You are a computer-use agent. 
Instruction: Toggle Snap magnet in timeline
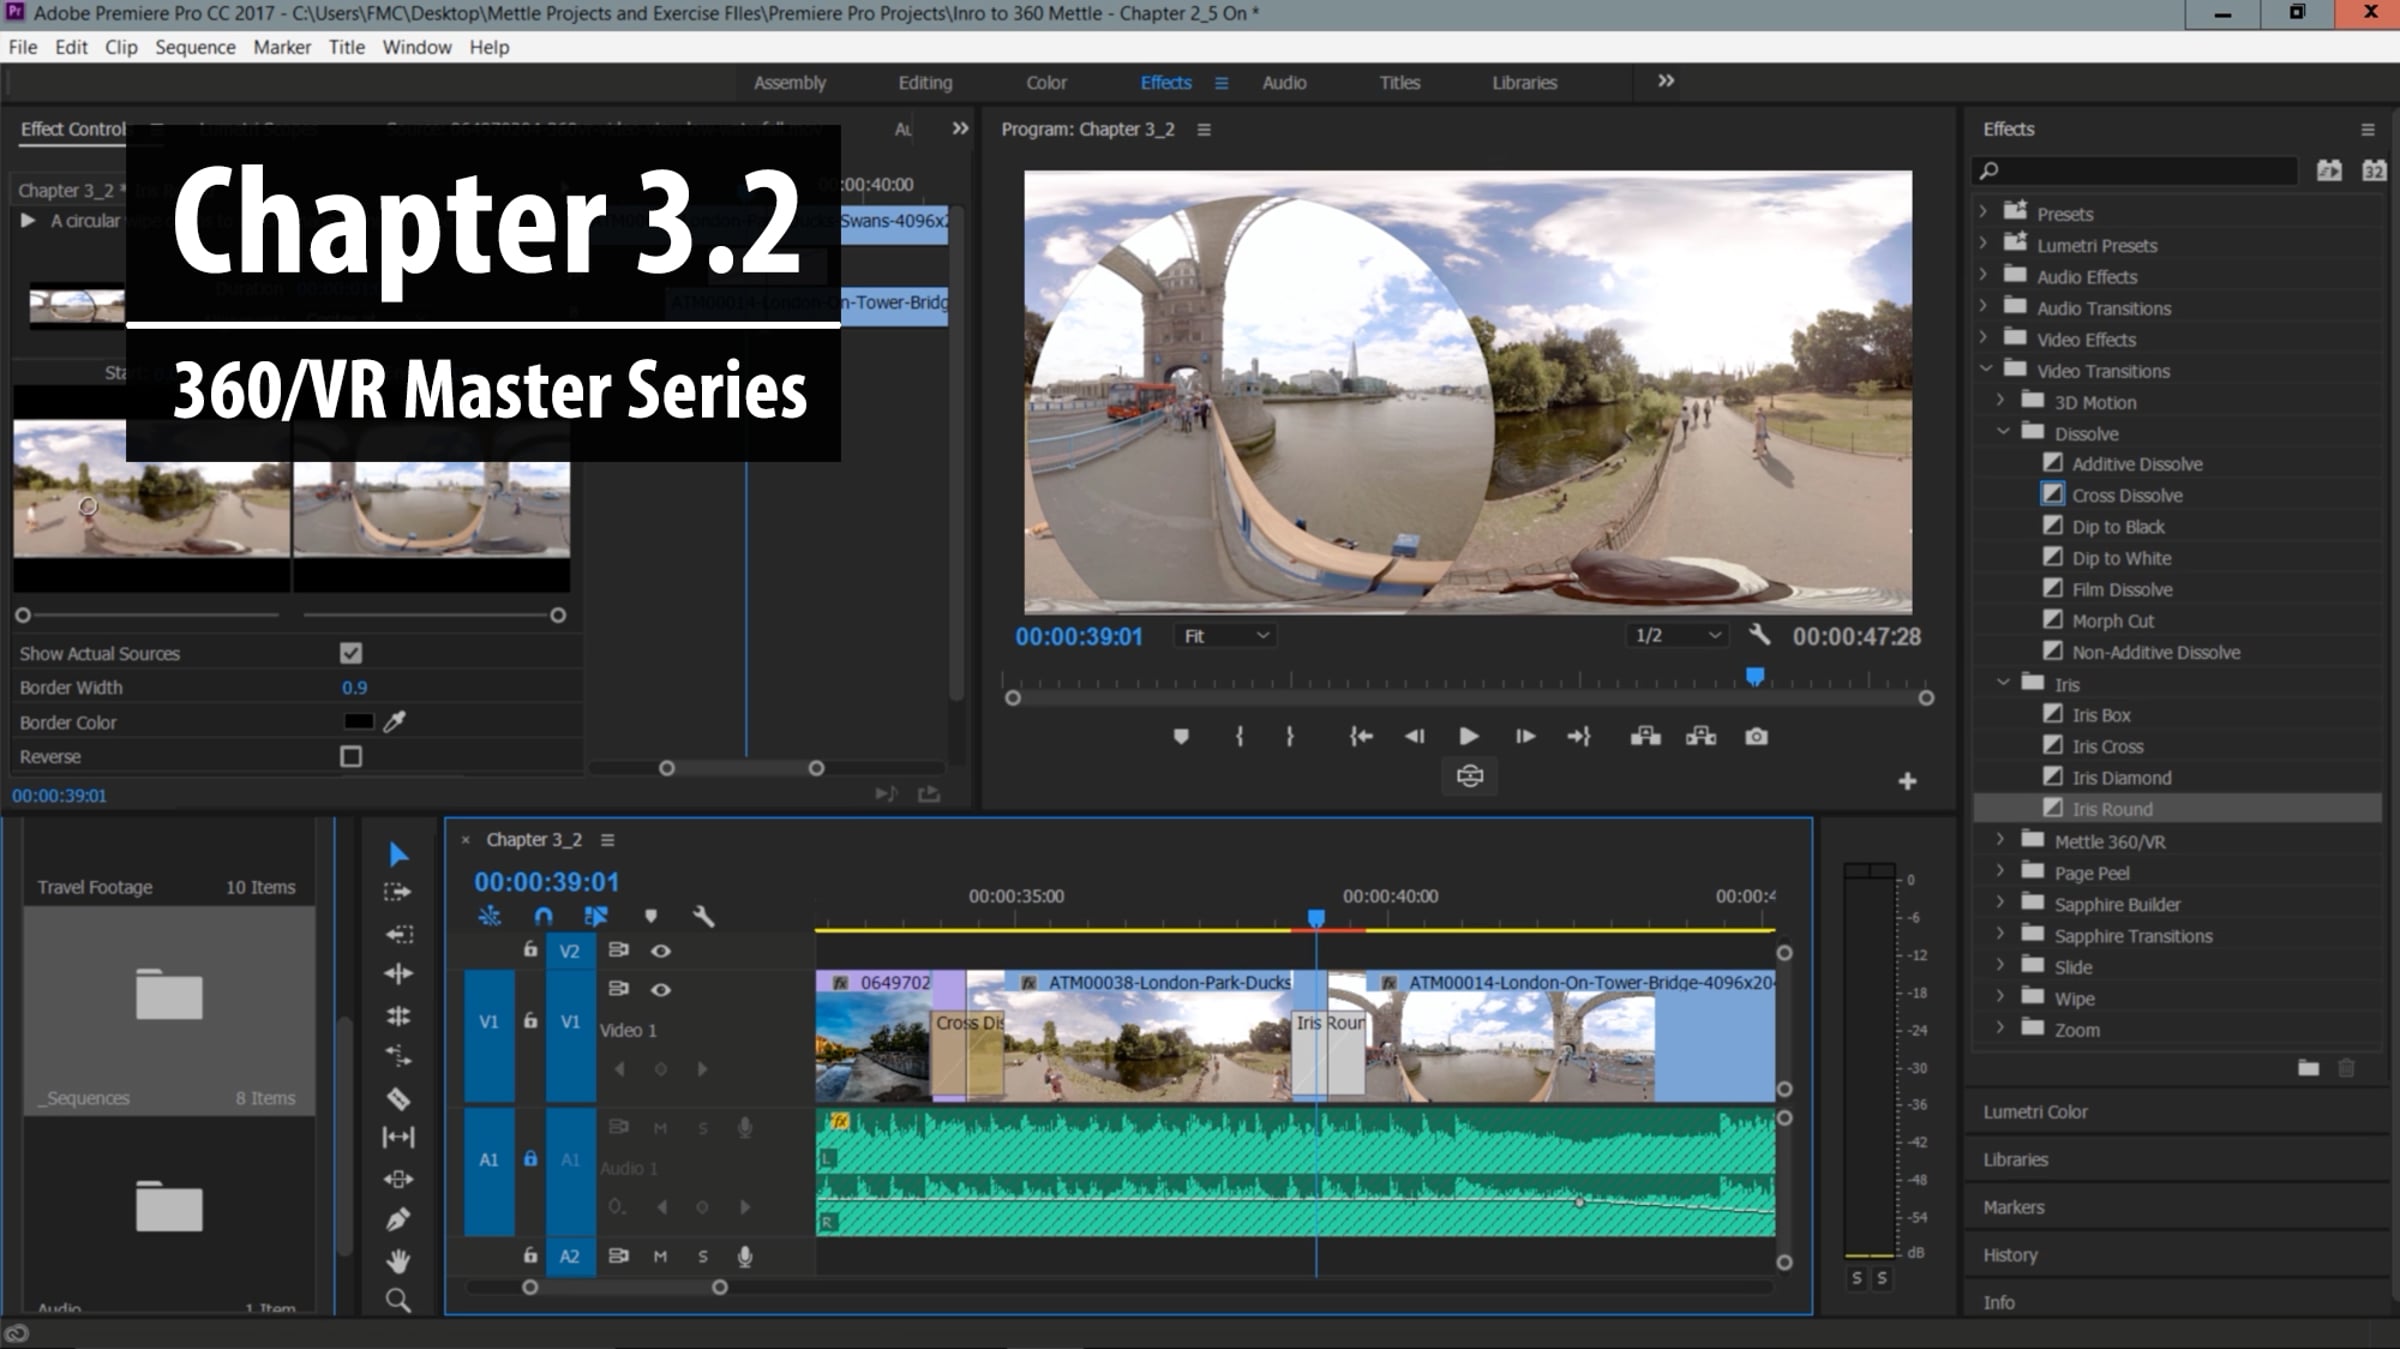[543, 916]
